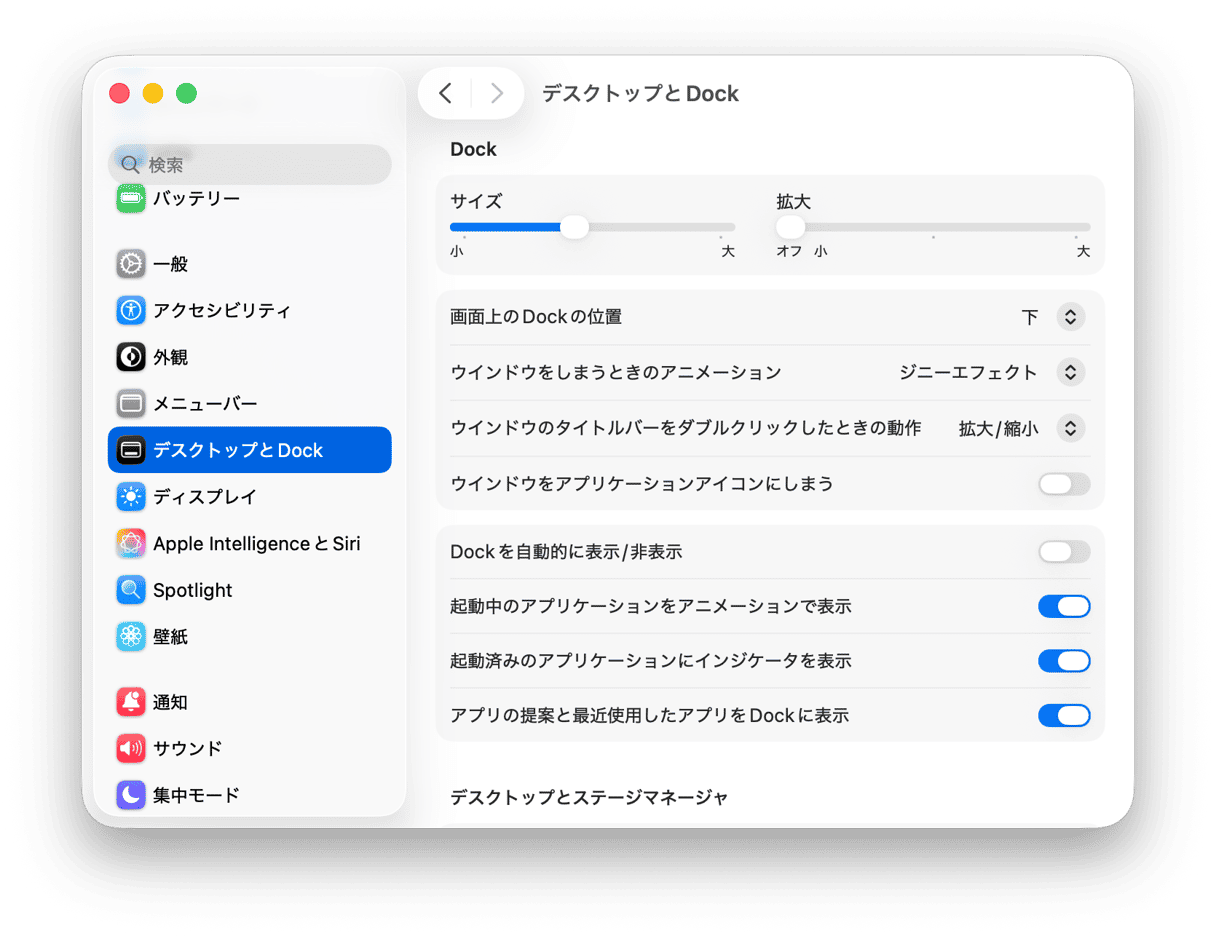Open the 拡大/縮小 double-click action dropdown

[1069, 428]
